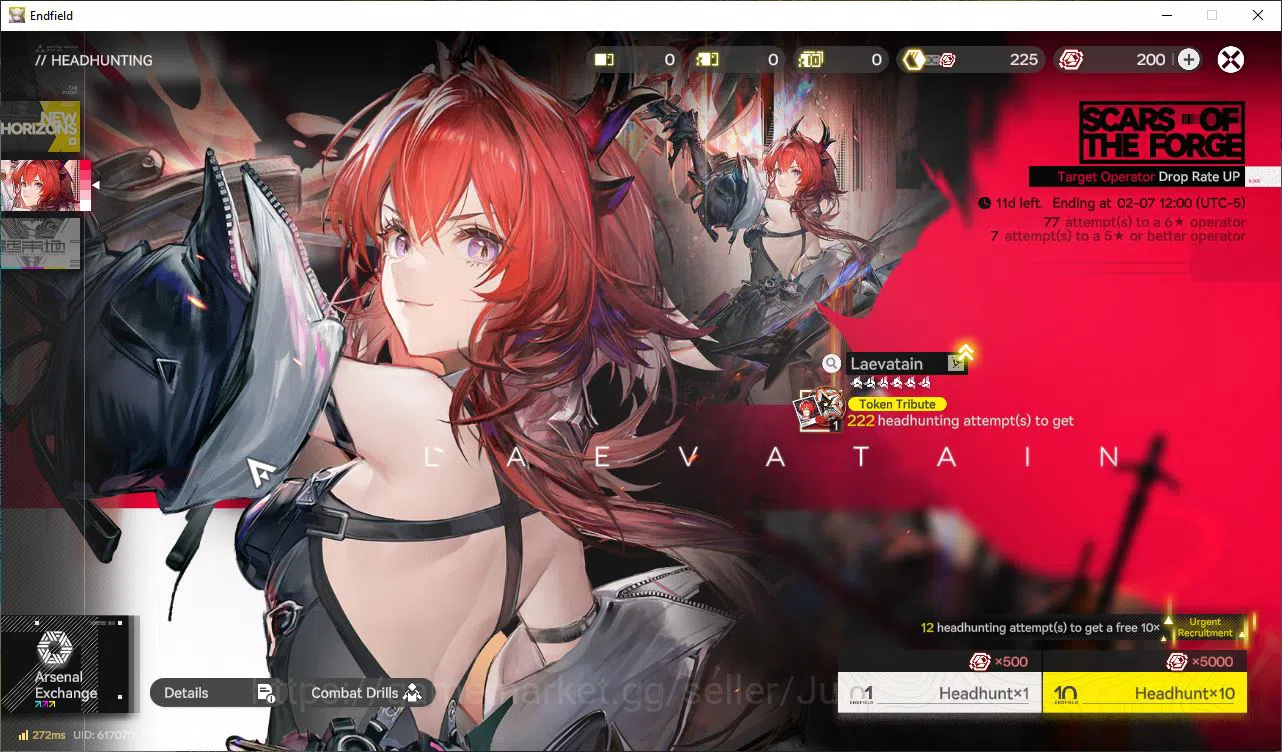This screenshot has width=1282, height=752.
Task: Click the ×500 cost label
Action: coord(999,661)
